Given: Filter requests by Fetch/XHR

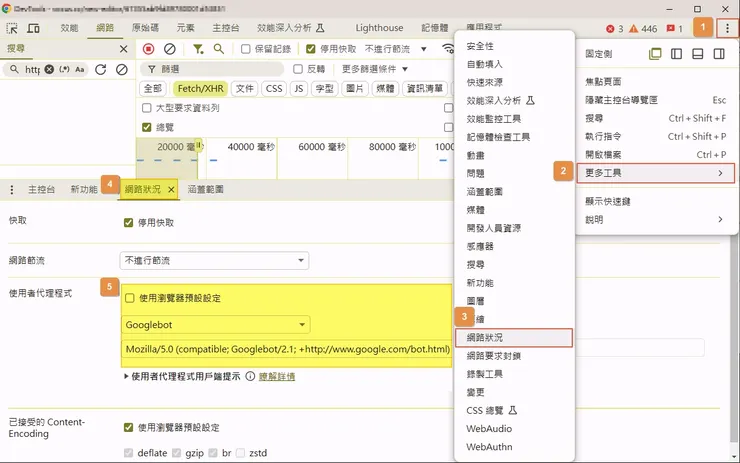Looking at the screenshot, I should coord(201,89).
